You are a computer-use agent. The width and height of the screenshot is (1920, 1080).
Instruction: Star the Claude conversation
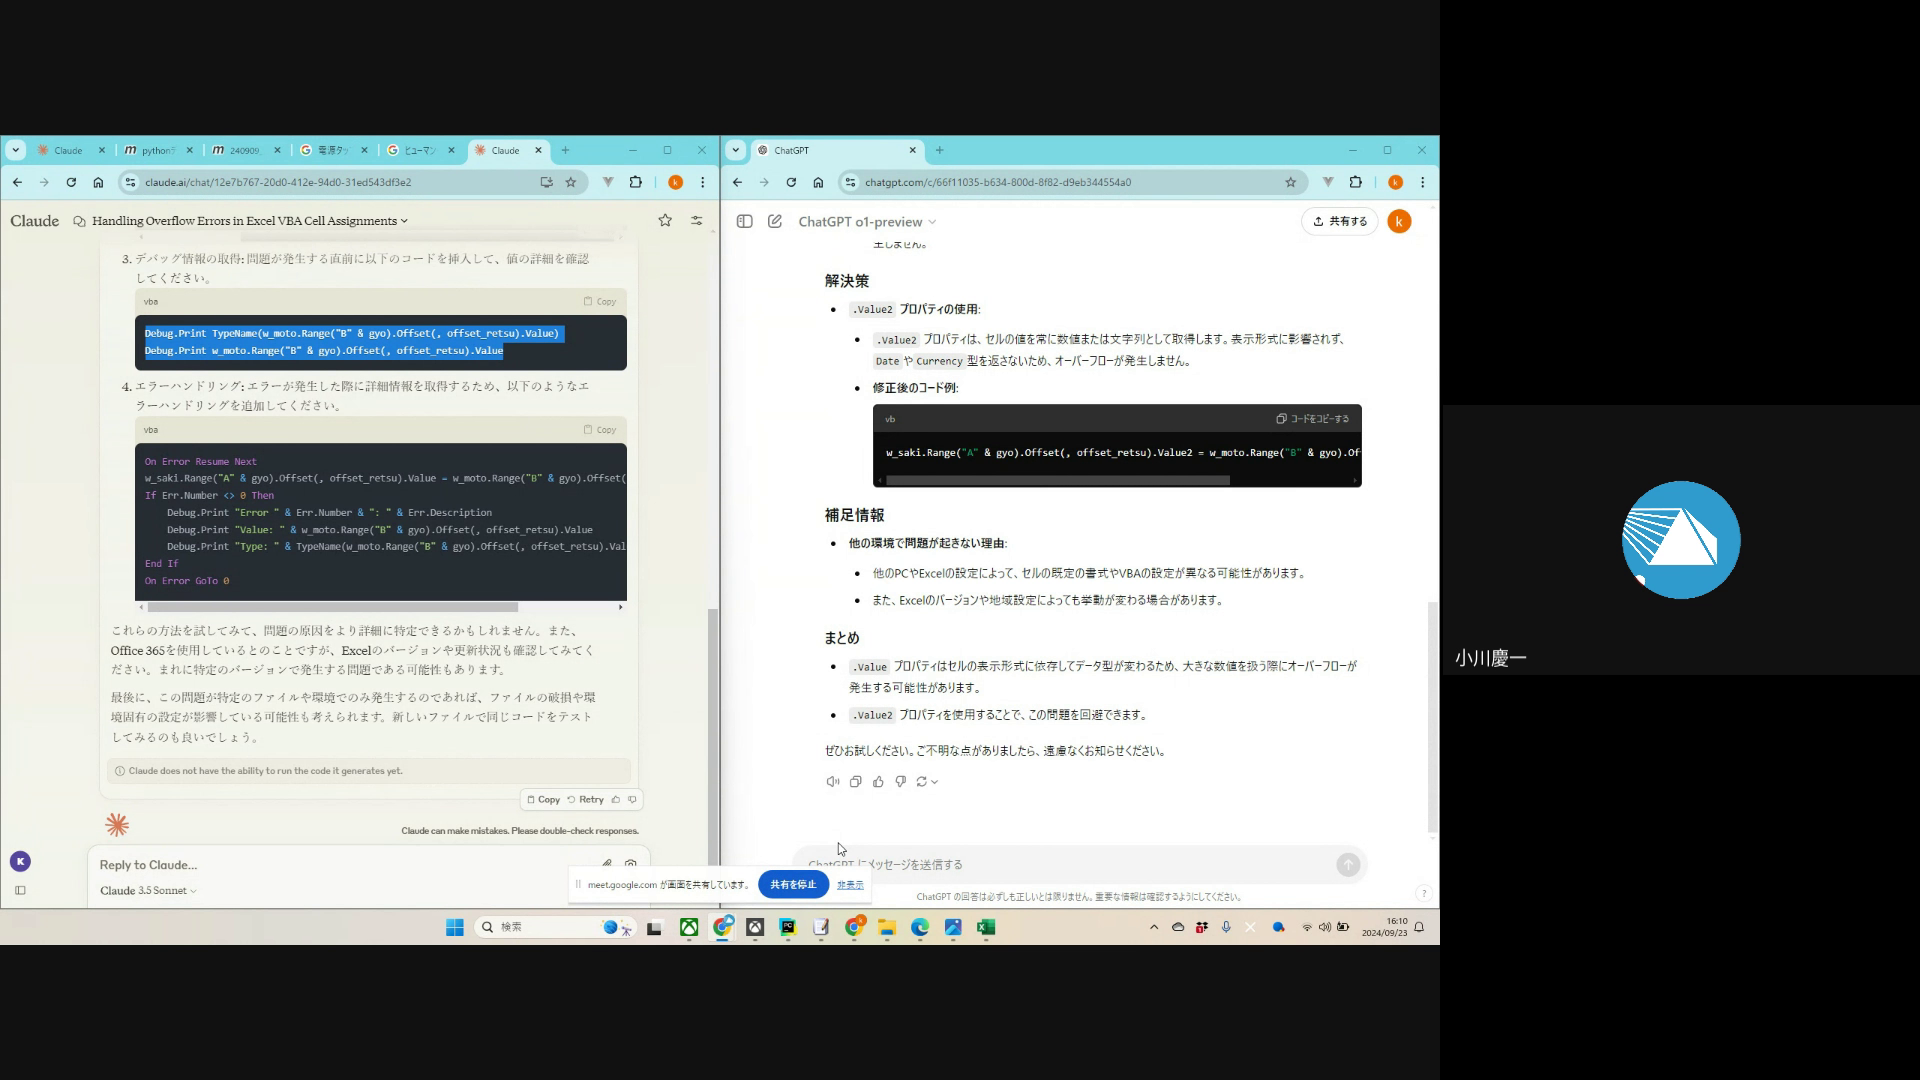coord(665,221)
